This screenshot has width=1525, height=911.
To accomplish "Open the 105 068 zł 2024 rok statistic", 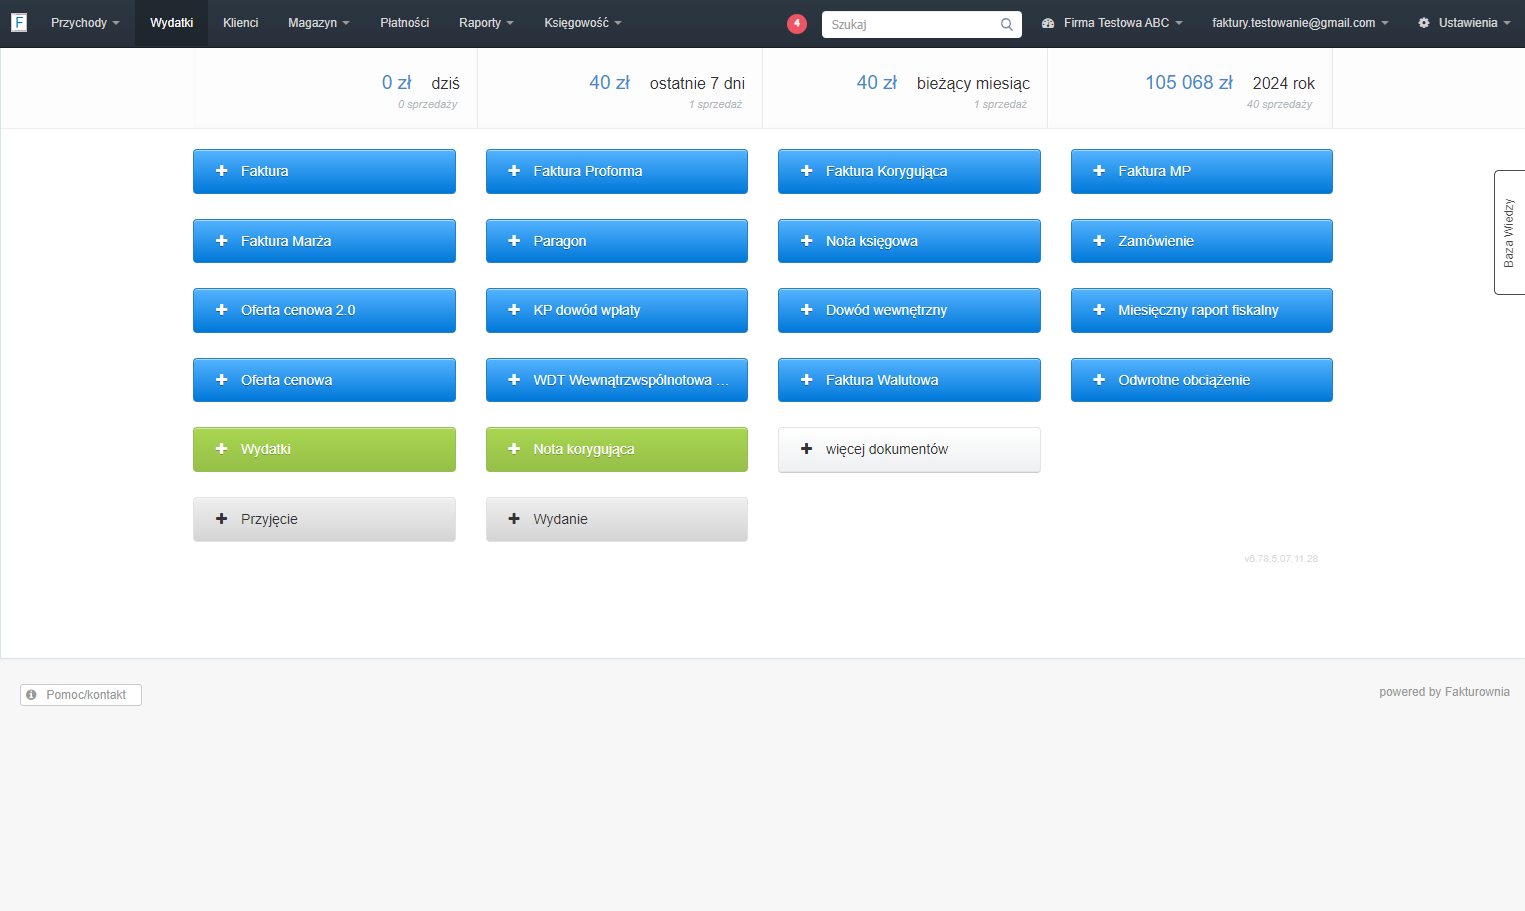I will (1190, 89).
